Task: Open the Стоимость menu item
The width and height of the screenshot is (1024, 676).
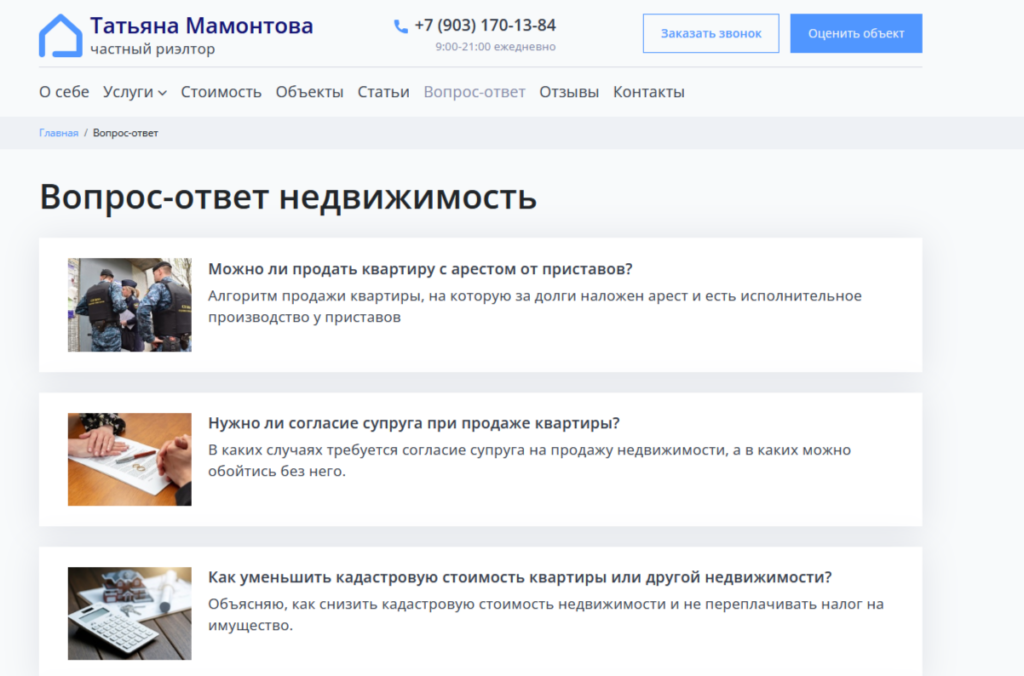Action: pos(221,92)
